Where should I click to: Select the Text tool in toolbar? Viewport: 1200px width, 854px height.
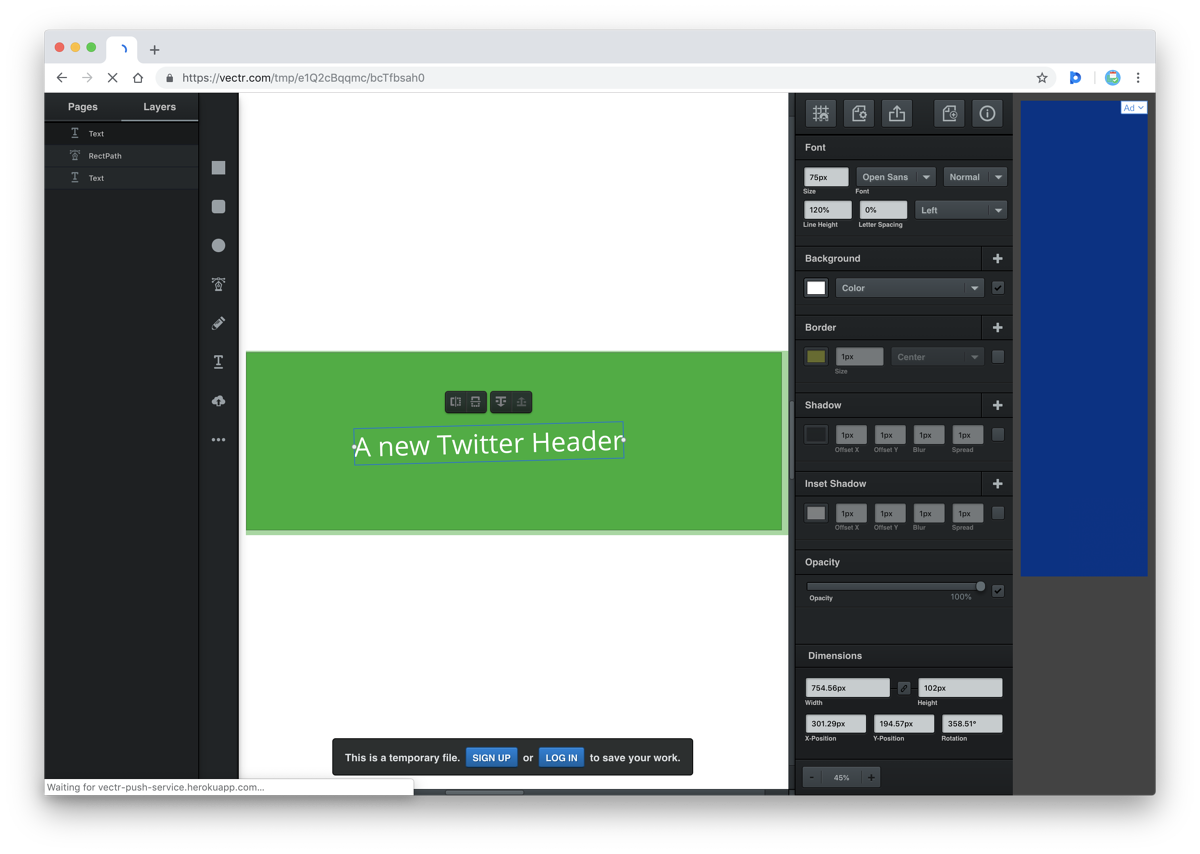[x=218, y=361]
